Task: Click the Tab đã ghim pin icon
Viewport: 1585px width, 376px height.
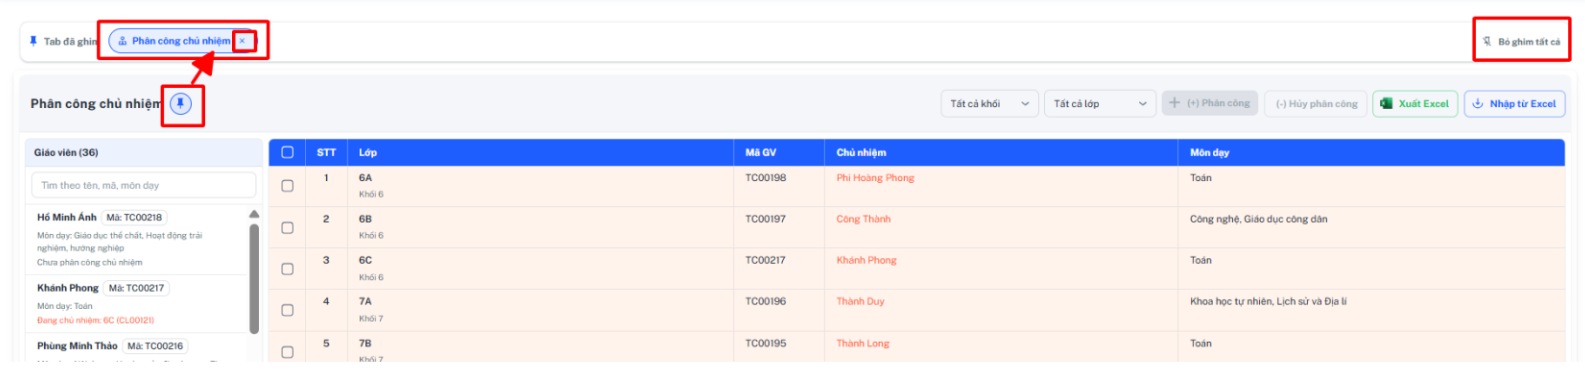Action: click(x=33, y=41)
